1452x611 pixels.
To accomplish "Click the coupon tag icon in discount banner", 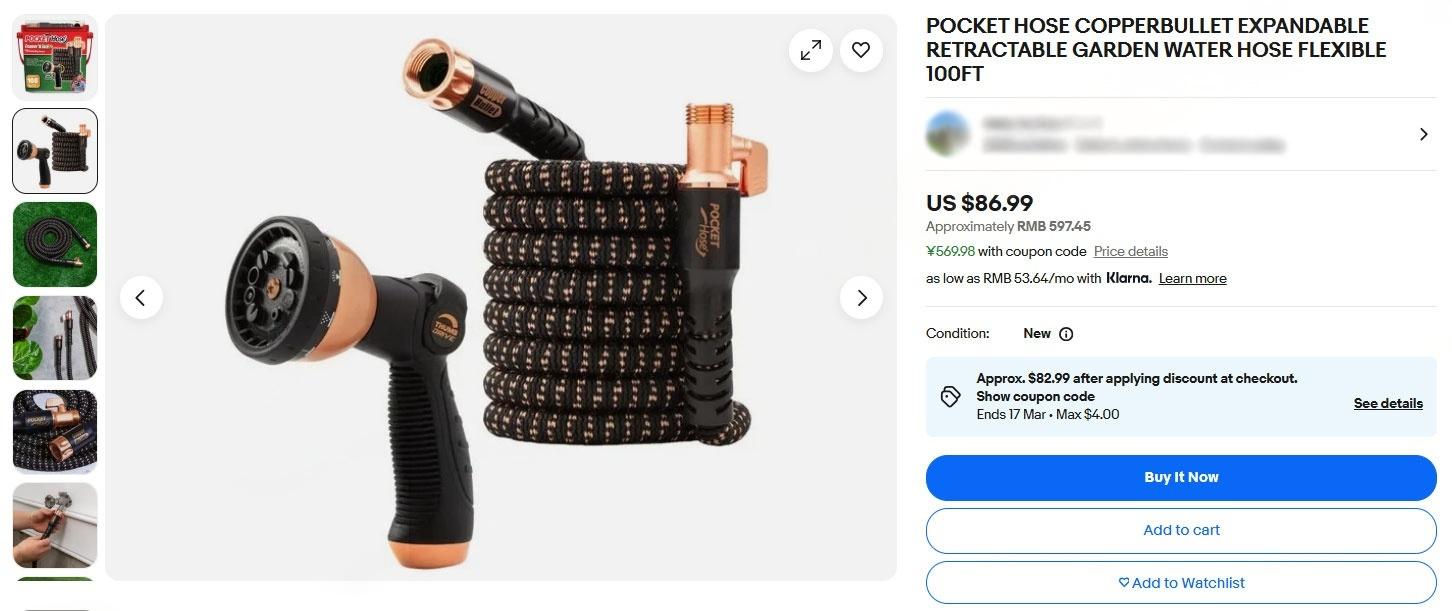I will (951, 397).
